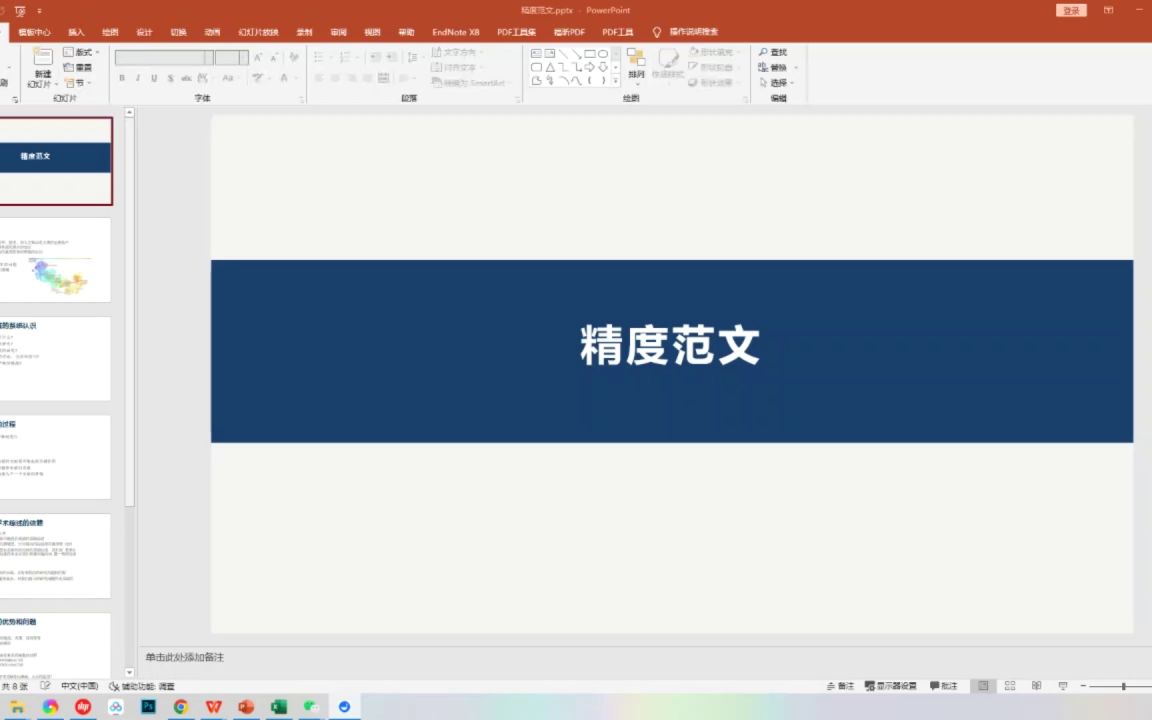The height and width of the screenshot is (720, 1152).
Task: Select the oval shape in the shapes gallery
Action: tap(605, 54)
